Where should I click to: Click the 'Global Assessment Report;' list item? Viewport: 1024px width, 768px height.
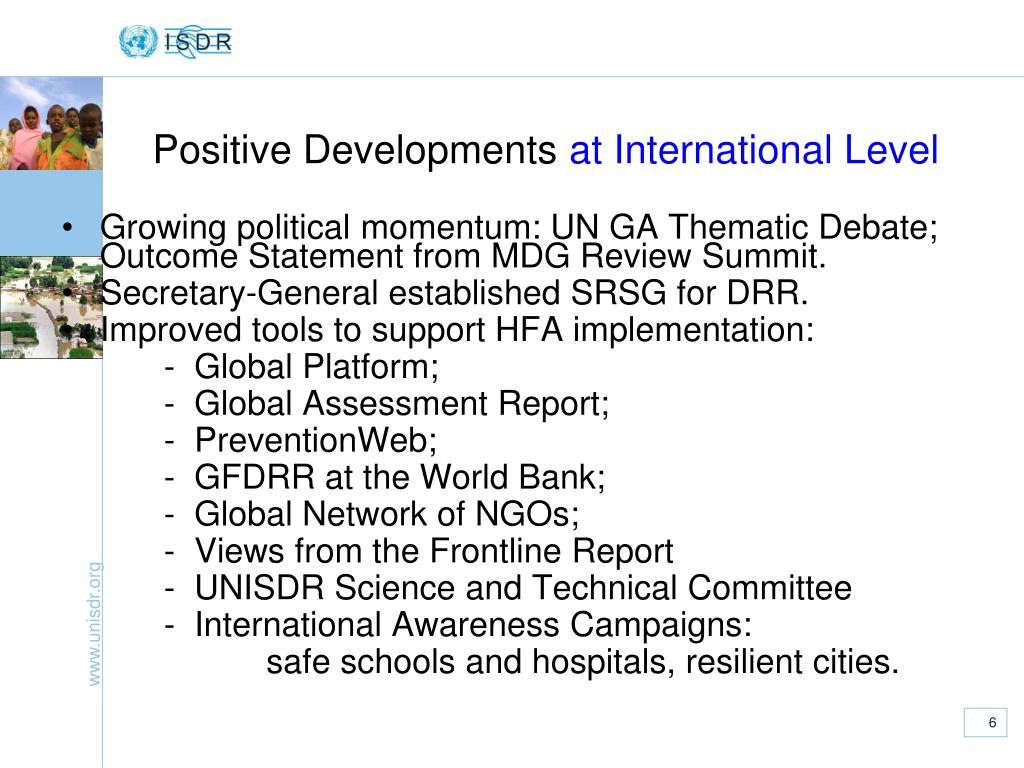pos(402,404)
